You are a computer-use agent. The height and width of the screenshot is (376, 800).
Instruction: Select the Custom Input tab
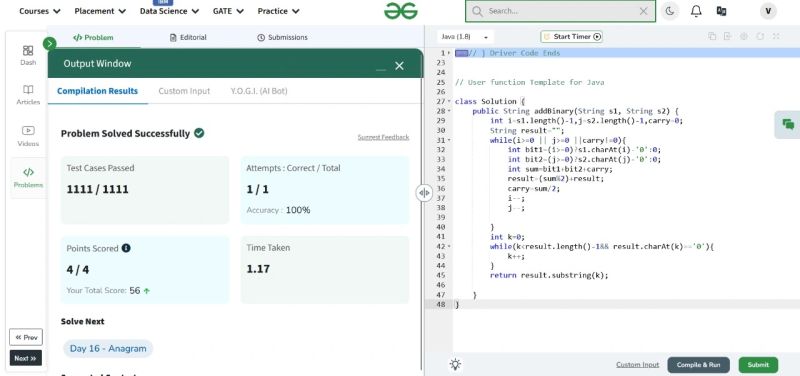[x=184, y=91]
